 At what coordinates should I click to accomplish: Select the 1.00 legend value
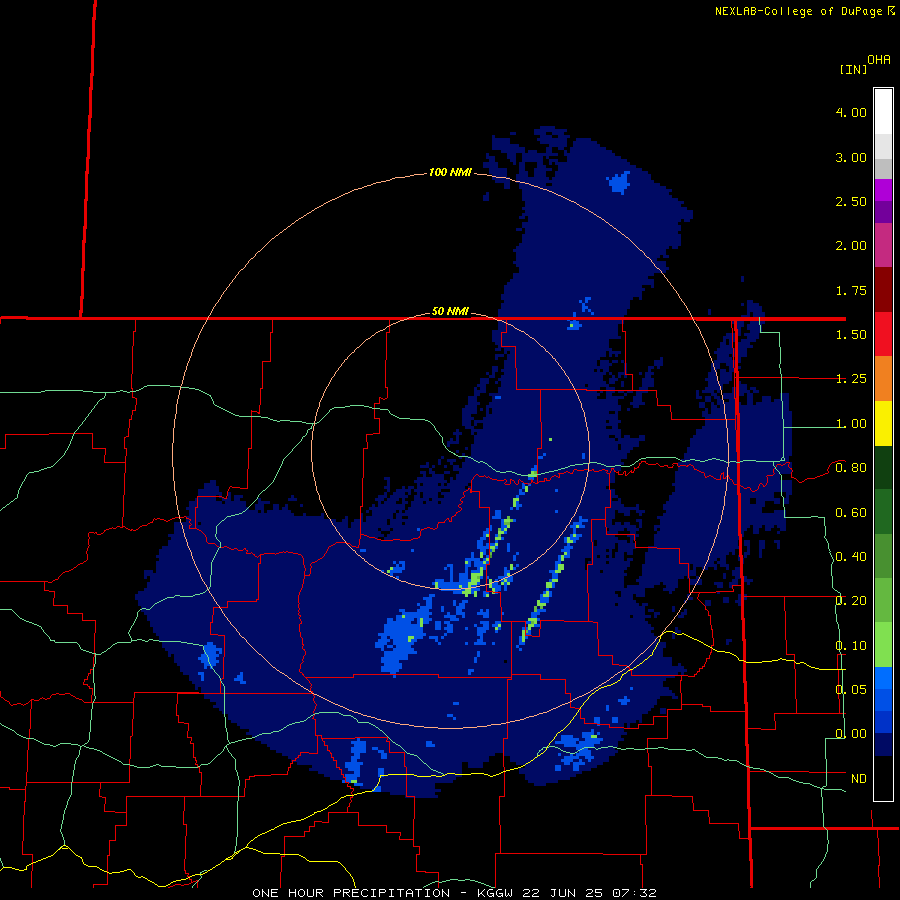tap(851, 424)
